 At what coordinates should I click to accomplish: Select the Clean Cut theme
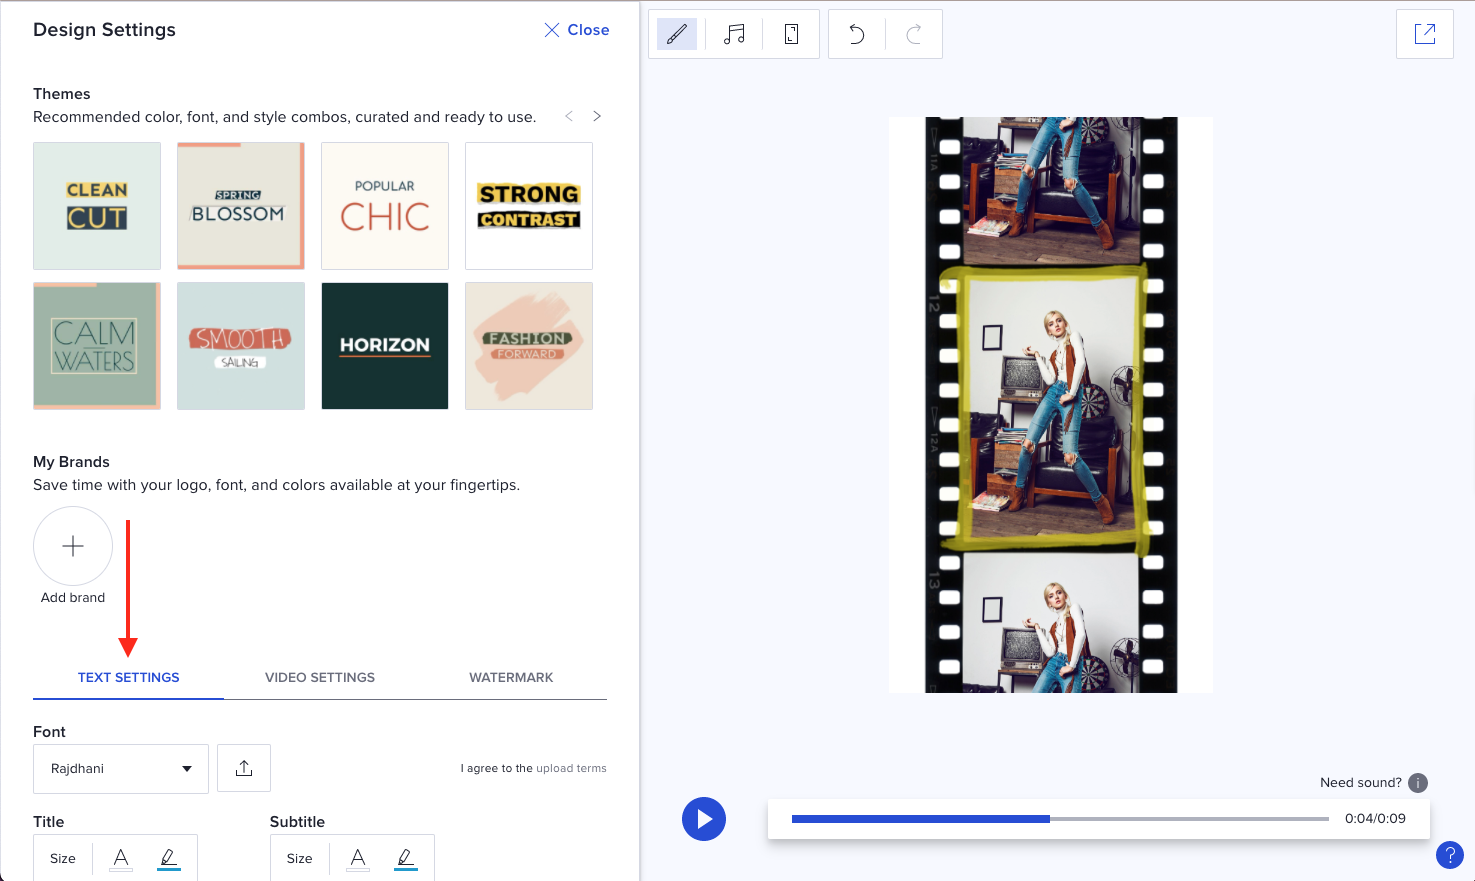(97, 206)
